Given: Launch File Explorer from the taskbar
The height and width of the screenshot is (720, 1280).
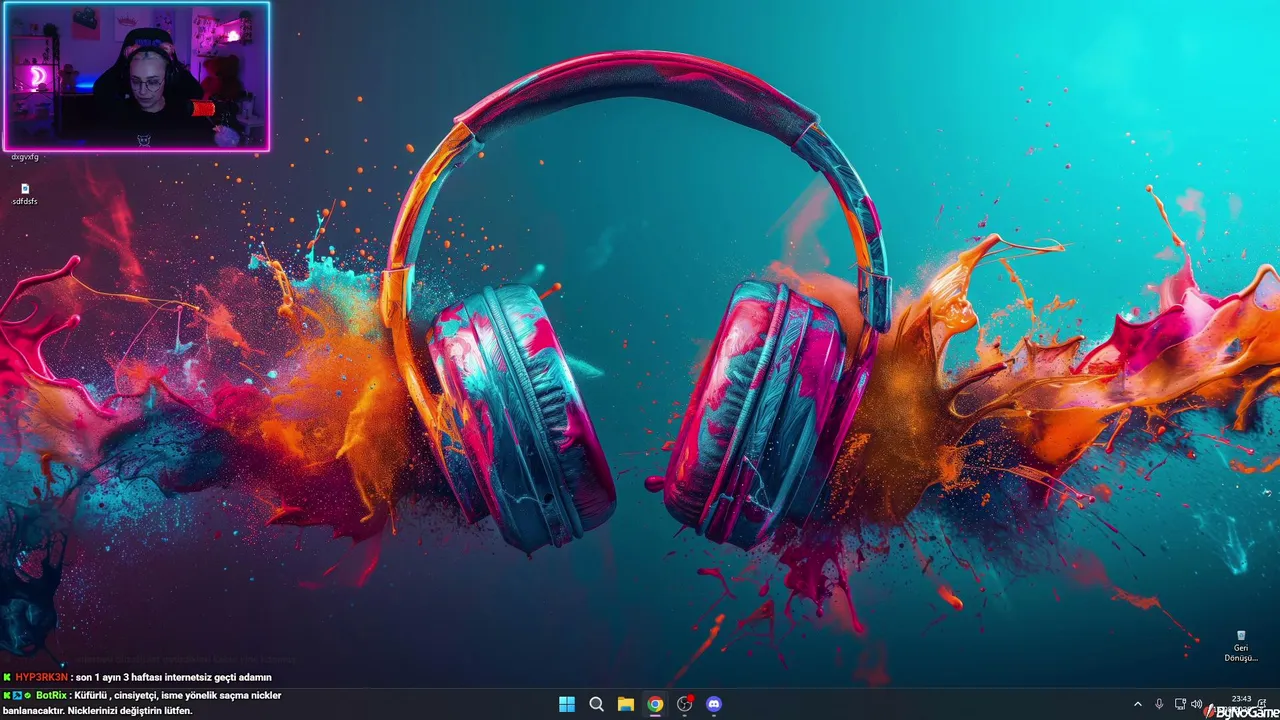Looking at the screenshot, I should (626, 704).
